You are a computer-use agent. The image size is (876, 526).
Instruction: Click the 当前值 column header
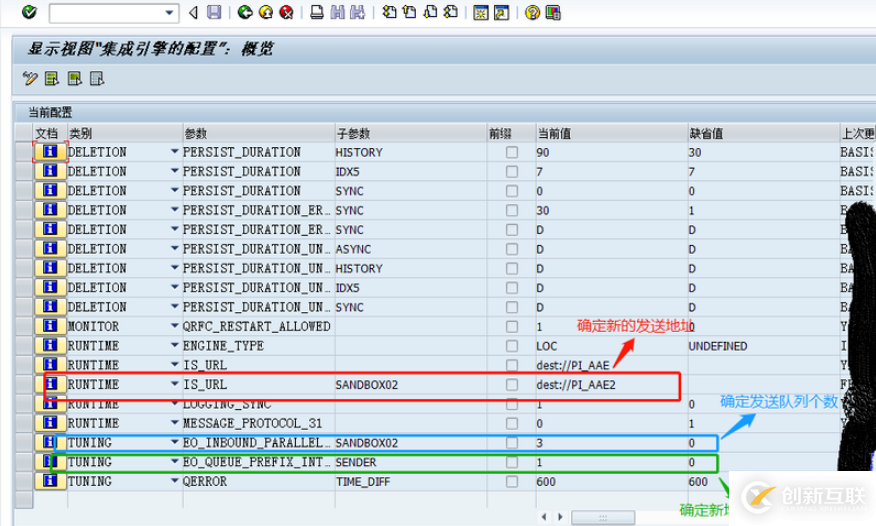[x=611, y=133]
